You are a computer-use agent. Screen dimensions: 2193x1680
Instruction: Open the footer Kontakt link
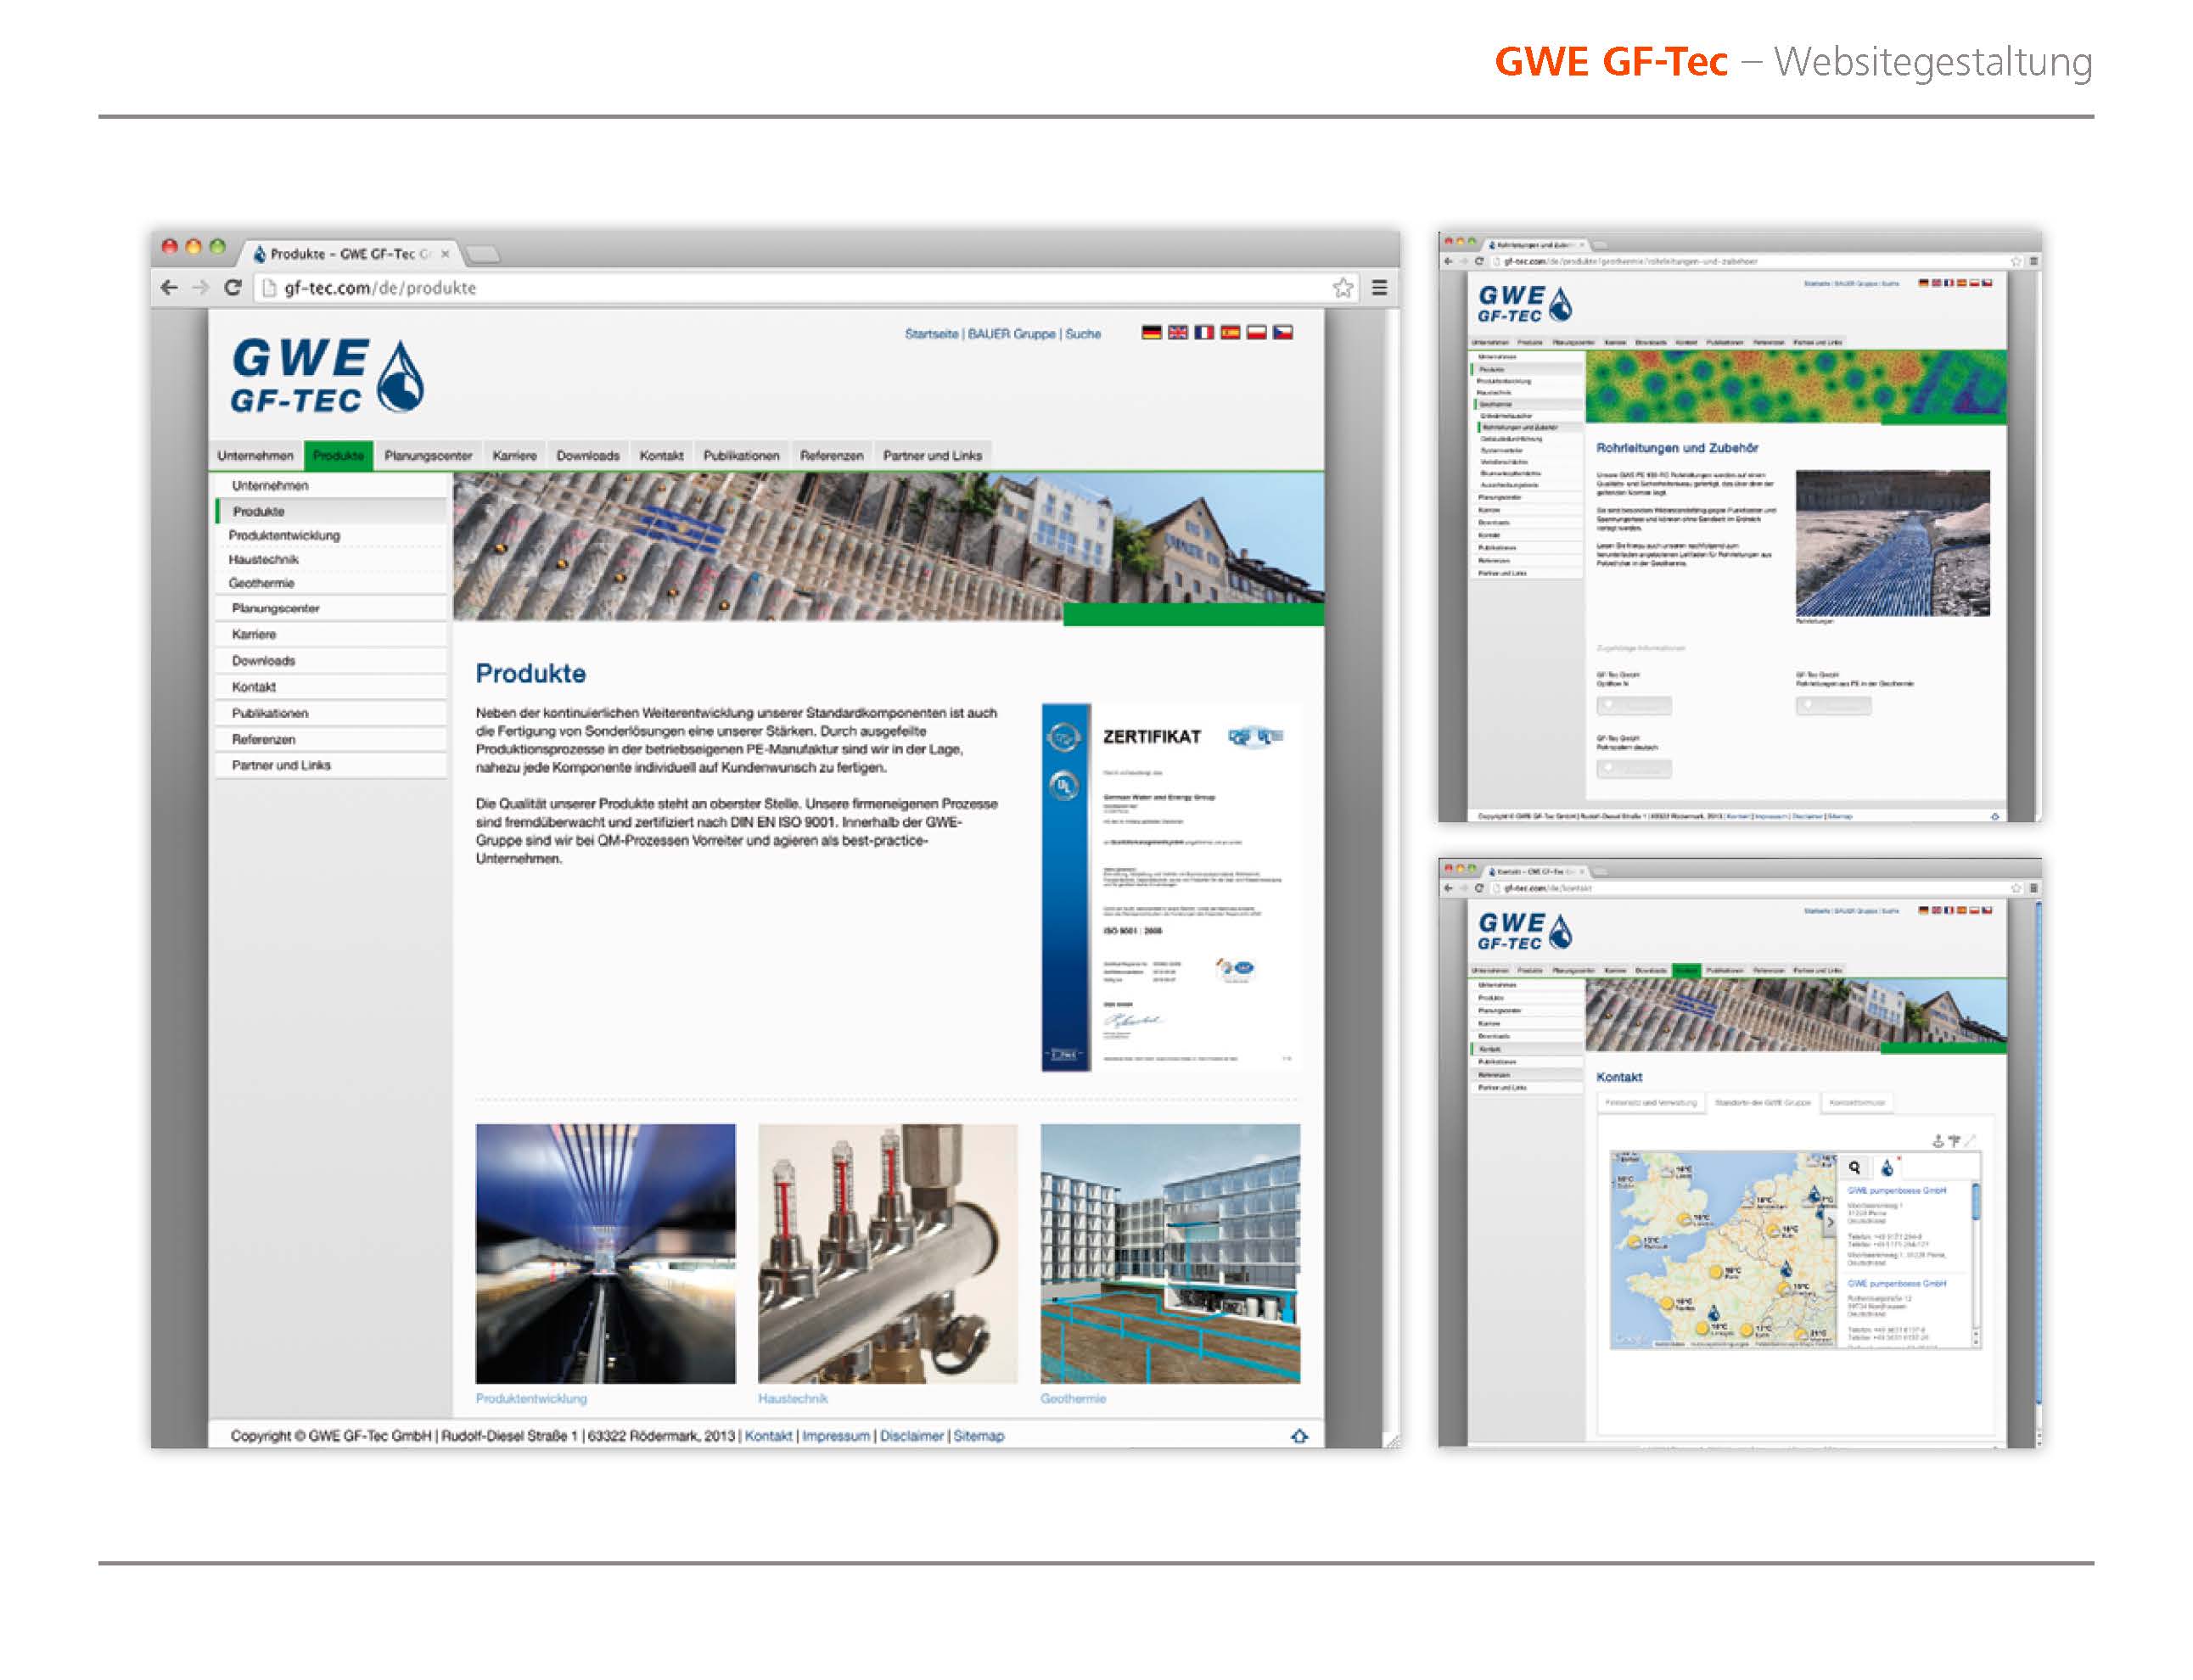[768, 1435]
